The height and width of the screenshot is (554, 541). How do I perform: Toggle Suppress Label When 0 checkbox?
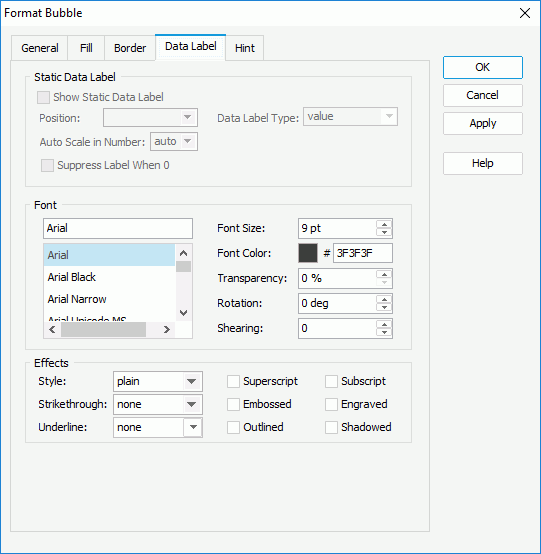(47, 165)
